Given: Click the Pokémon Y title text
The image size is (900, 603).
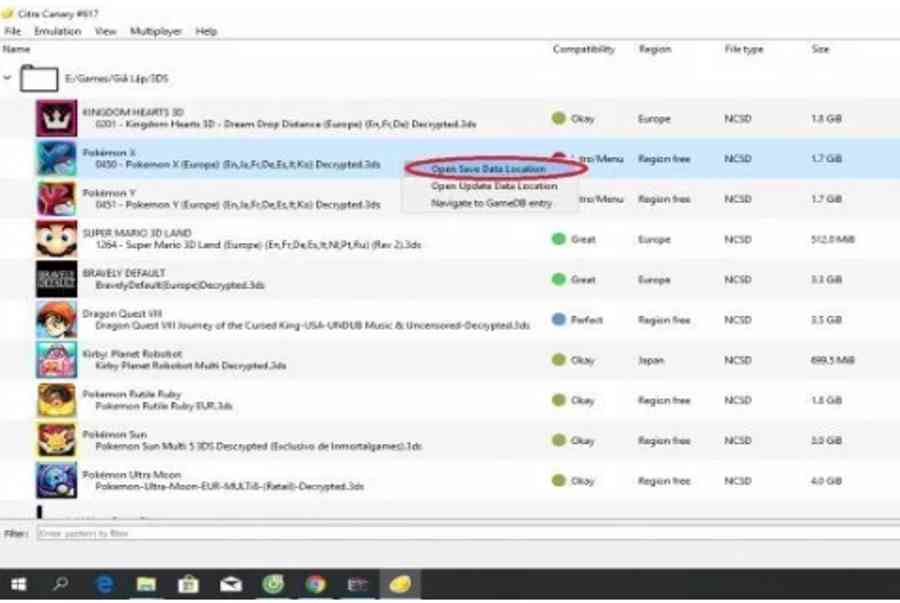Looking at the screenshot, I should point(108,193).
